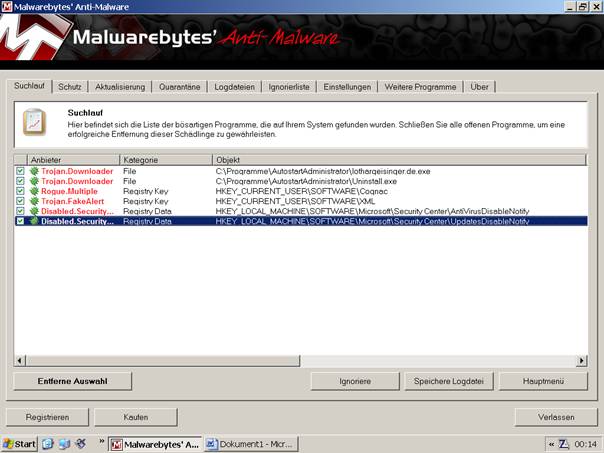
Task: Click the bug icon next to Rogue.Multiple
Action: [34, 191]
